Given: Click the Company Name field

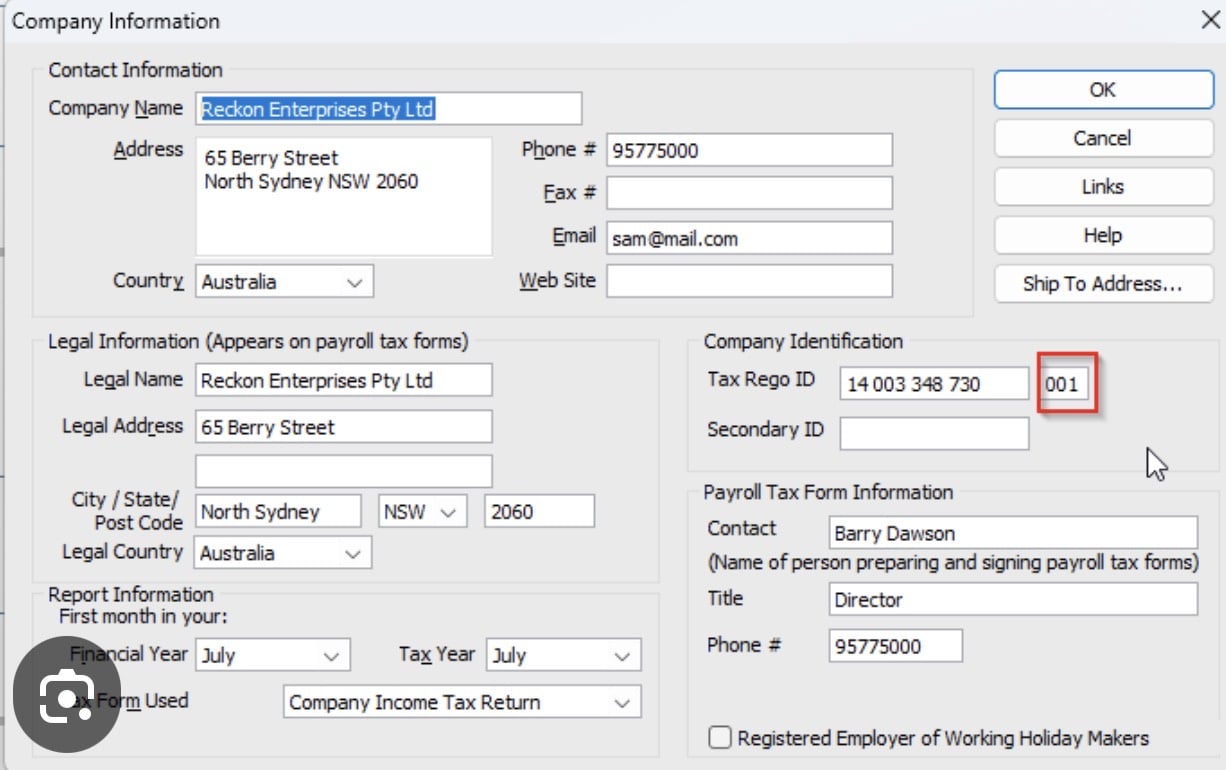Looking at the screenshot, I should [389, 109].
